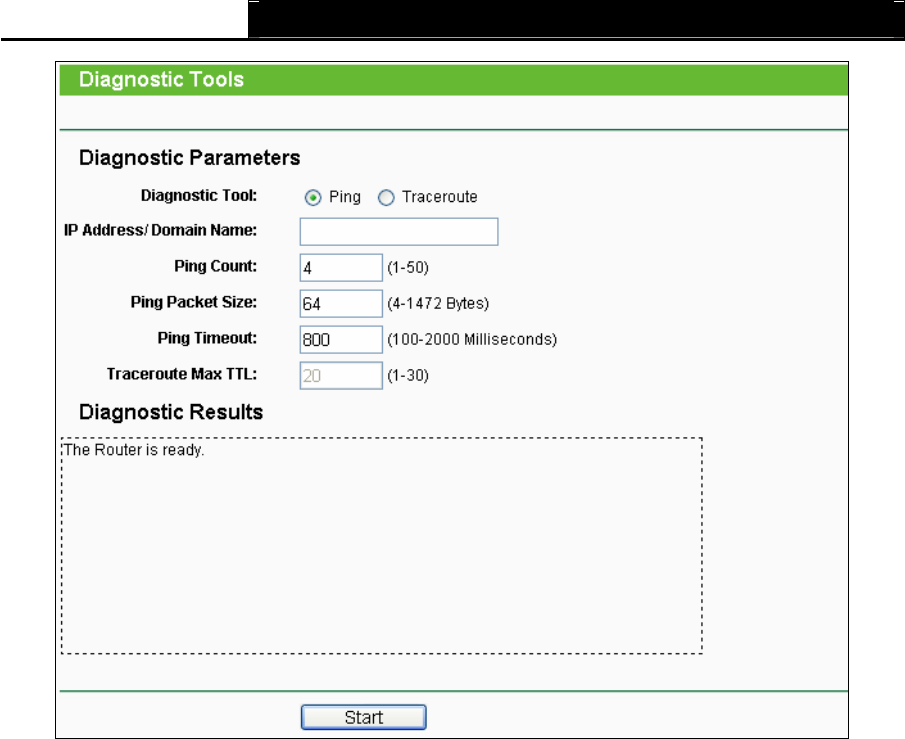The width and height of the screenshot is (905, 739).
Task: Click the Diagnostic Tools header title
Action: [x=161, y=80]
